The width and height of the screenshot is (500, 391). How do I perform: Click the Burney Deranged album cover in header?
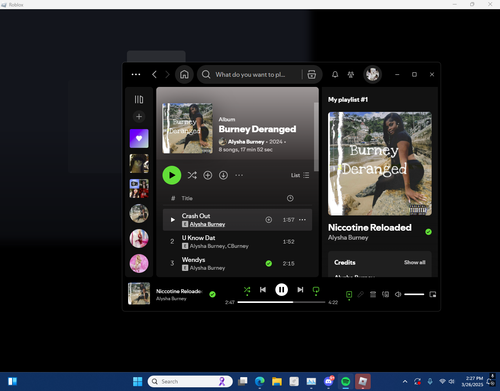[x=187, y=128]
